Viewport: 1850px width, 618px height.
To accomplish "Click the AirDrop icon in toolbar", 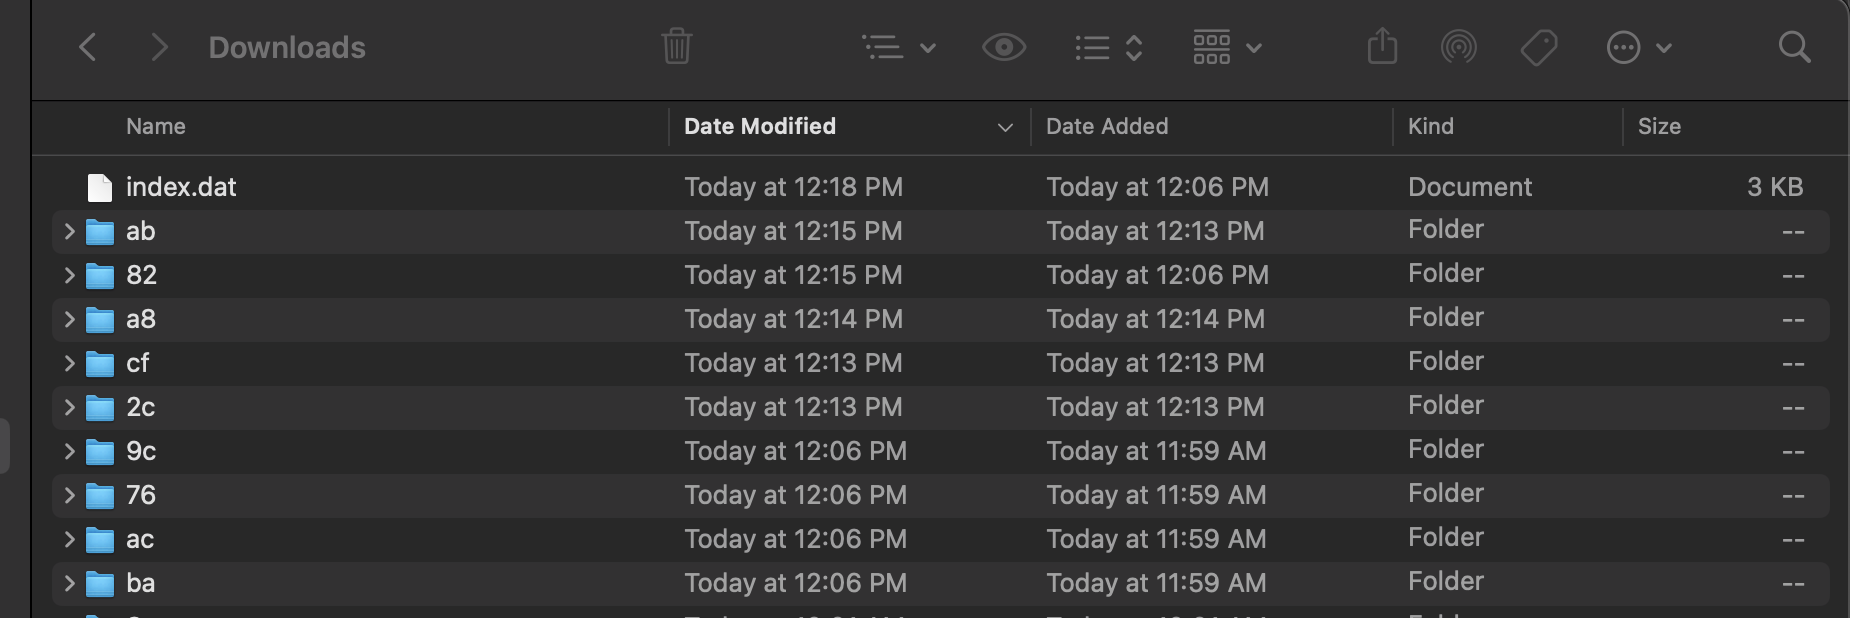I will coord(1458,47).
